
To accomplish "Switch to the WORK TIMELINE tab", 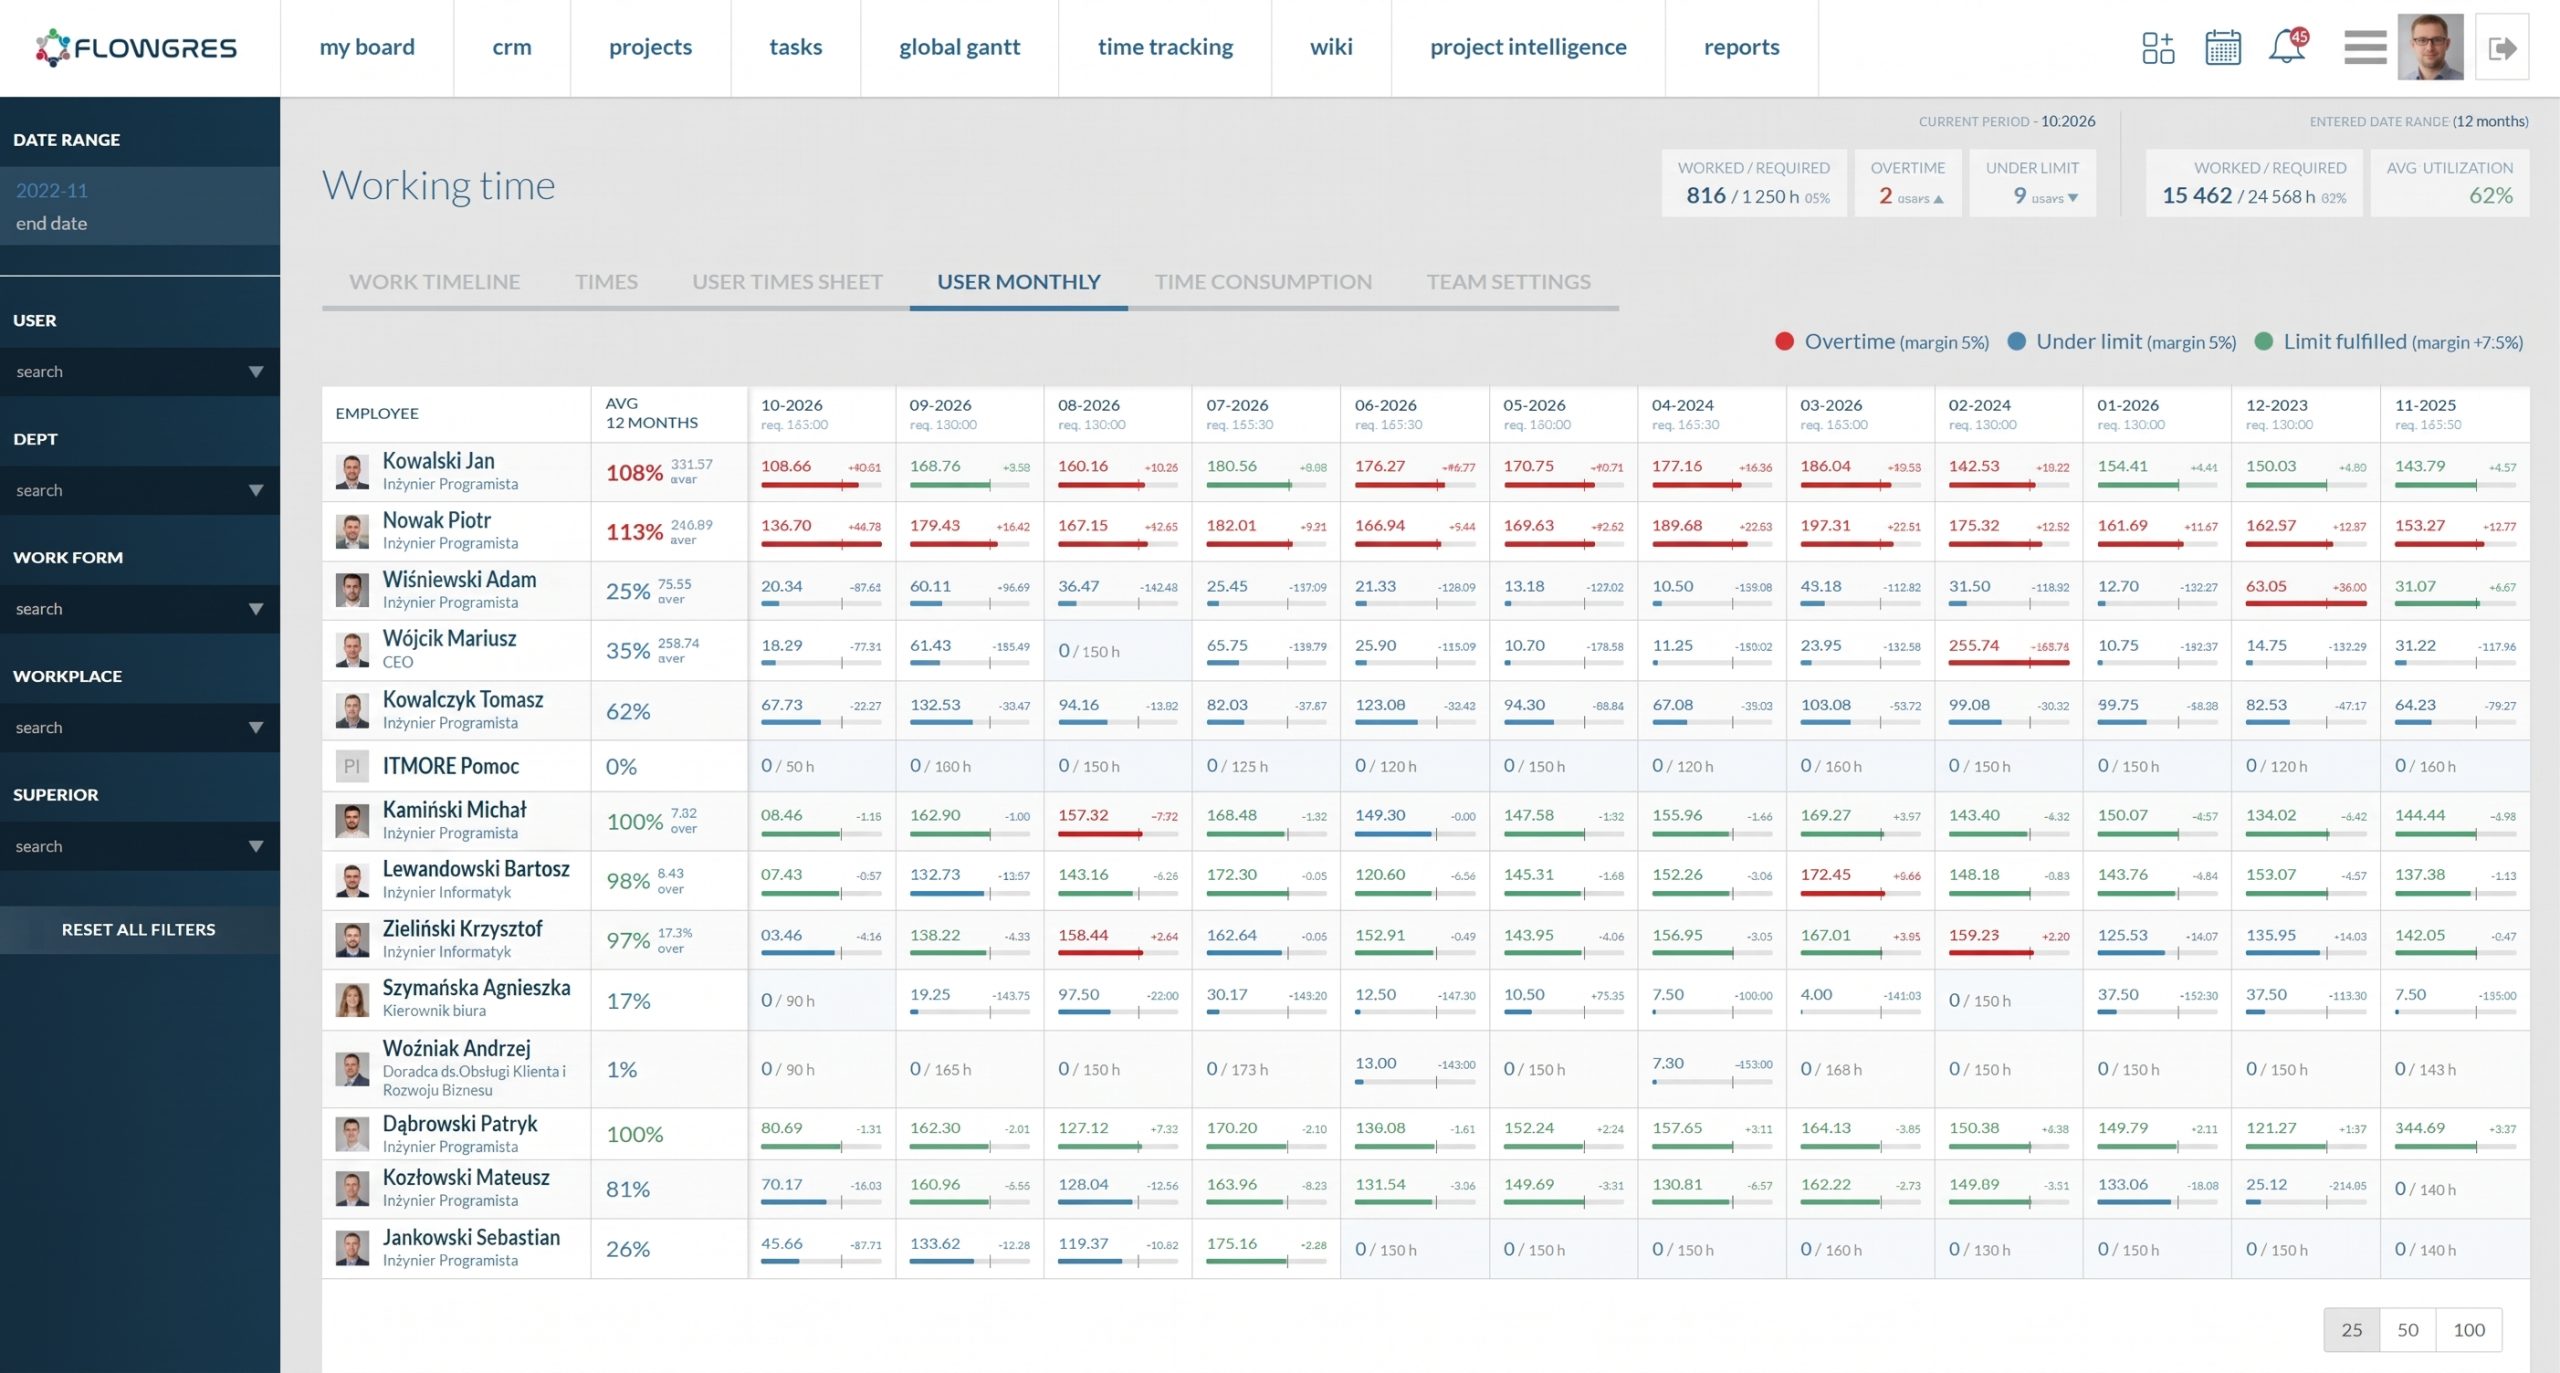I will [x=435, y=282].
